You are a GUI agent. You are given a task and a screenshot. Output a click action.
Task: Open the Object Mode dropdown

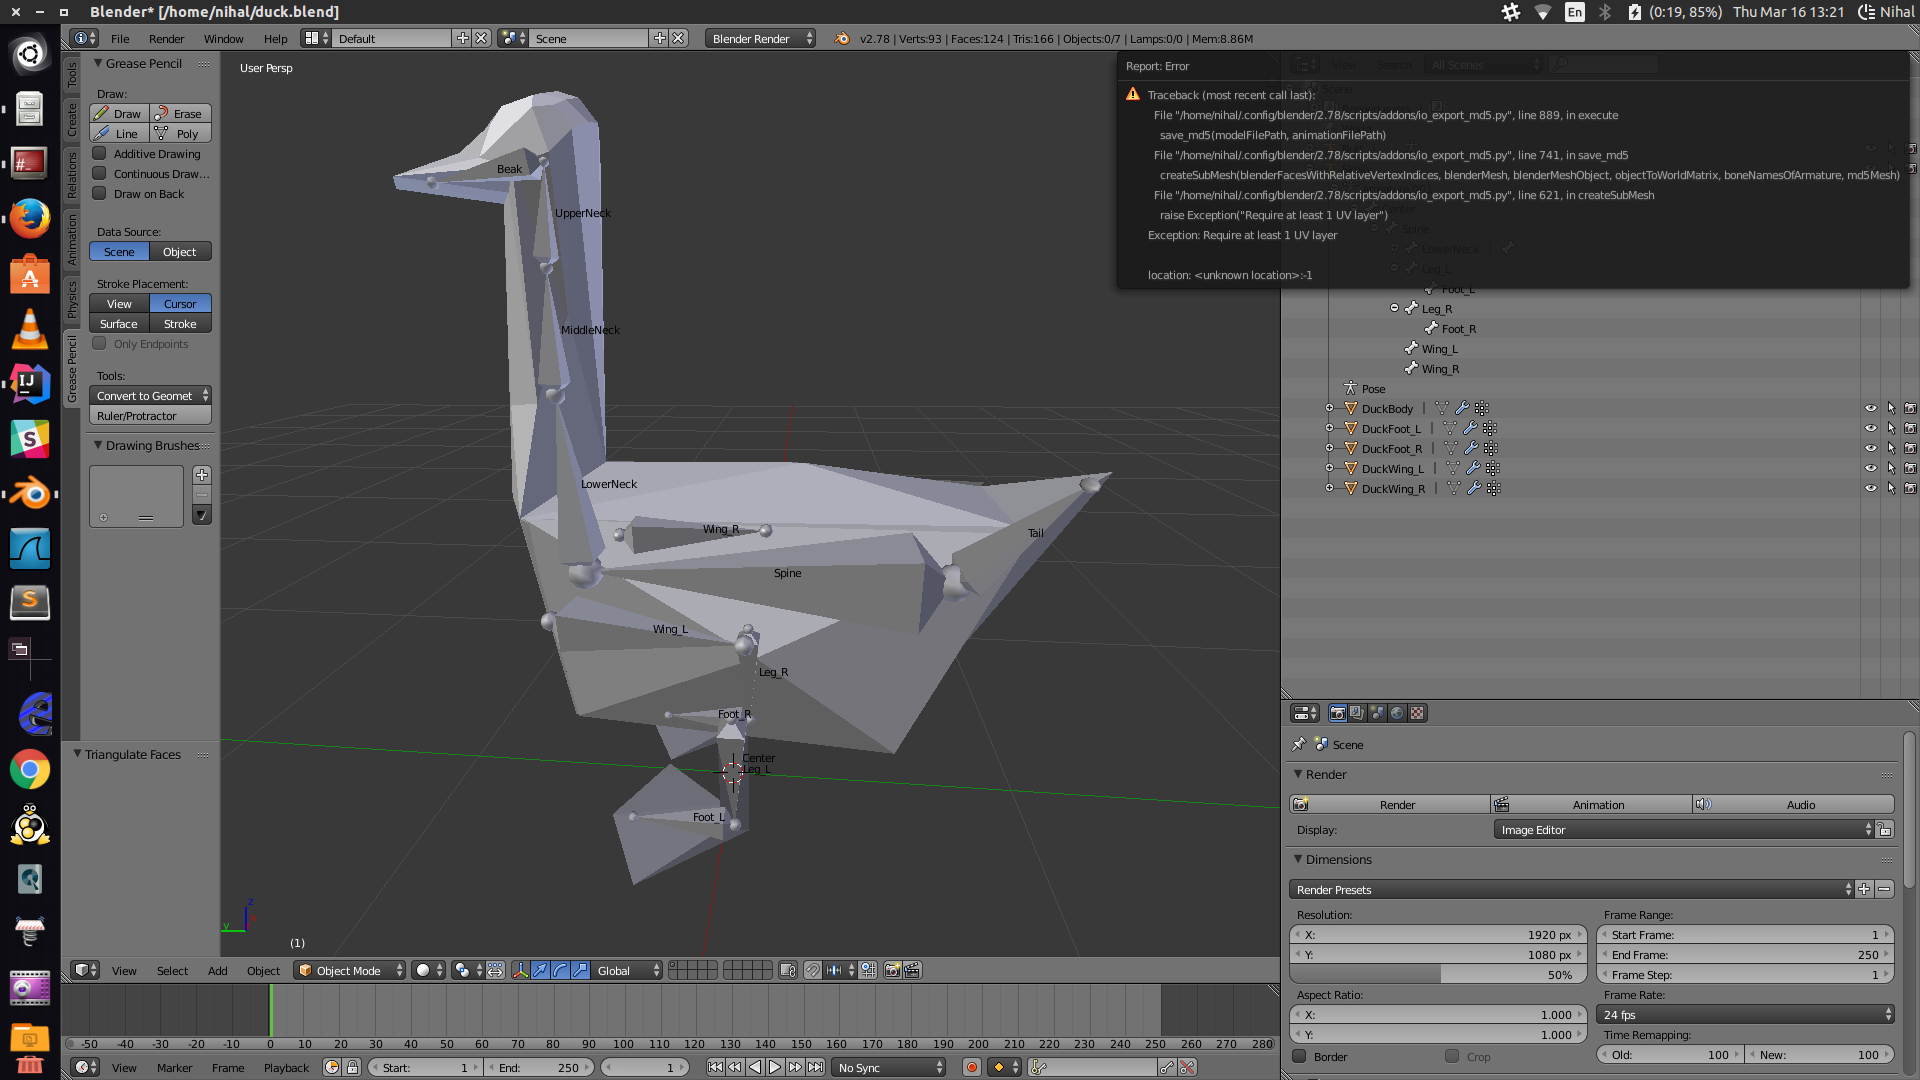350,970
